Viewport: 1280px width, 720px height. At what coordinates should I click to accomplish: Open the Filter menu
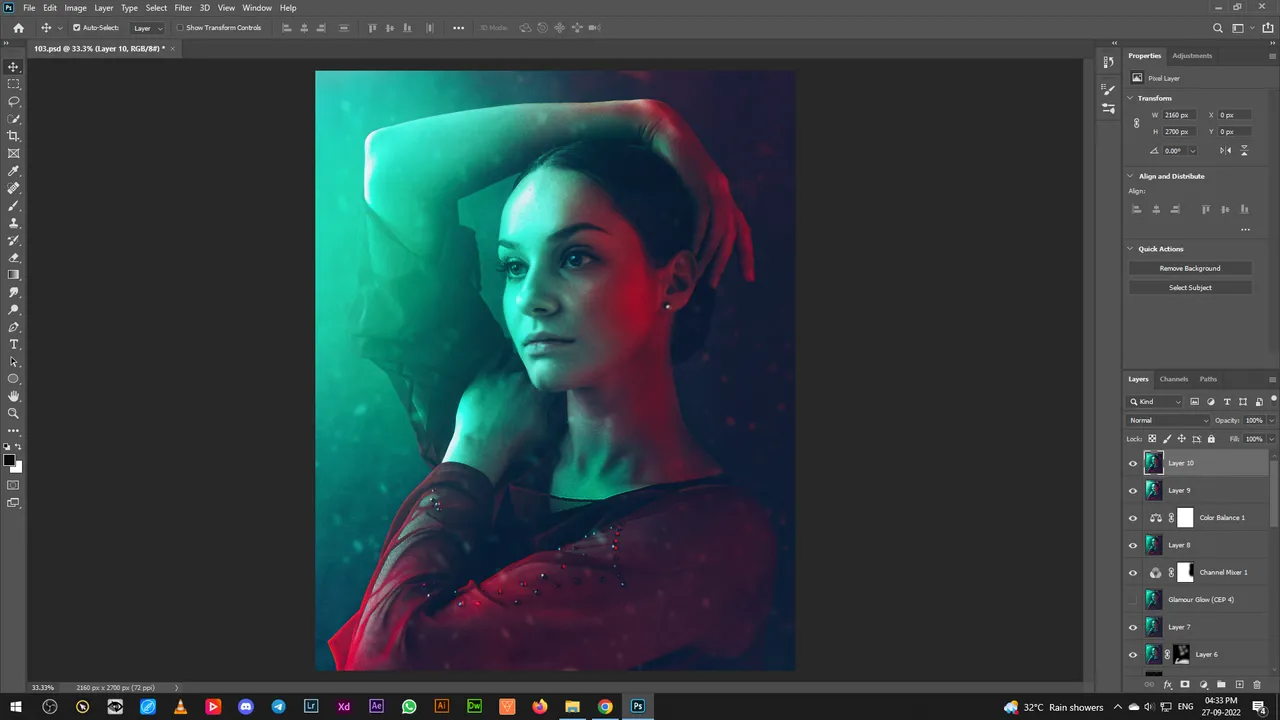(183, 7)
